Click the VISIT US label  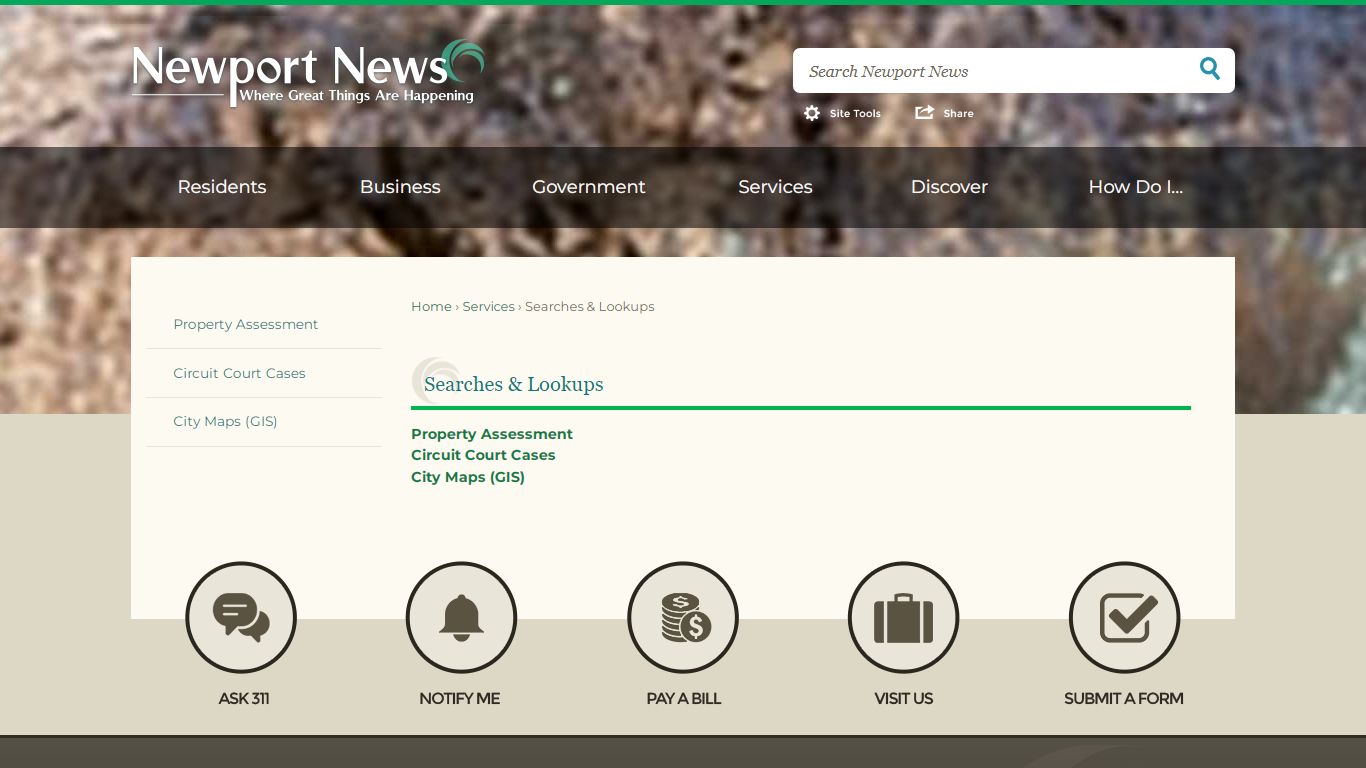(x=903, y=699)
